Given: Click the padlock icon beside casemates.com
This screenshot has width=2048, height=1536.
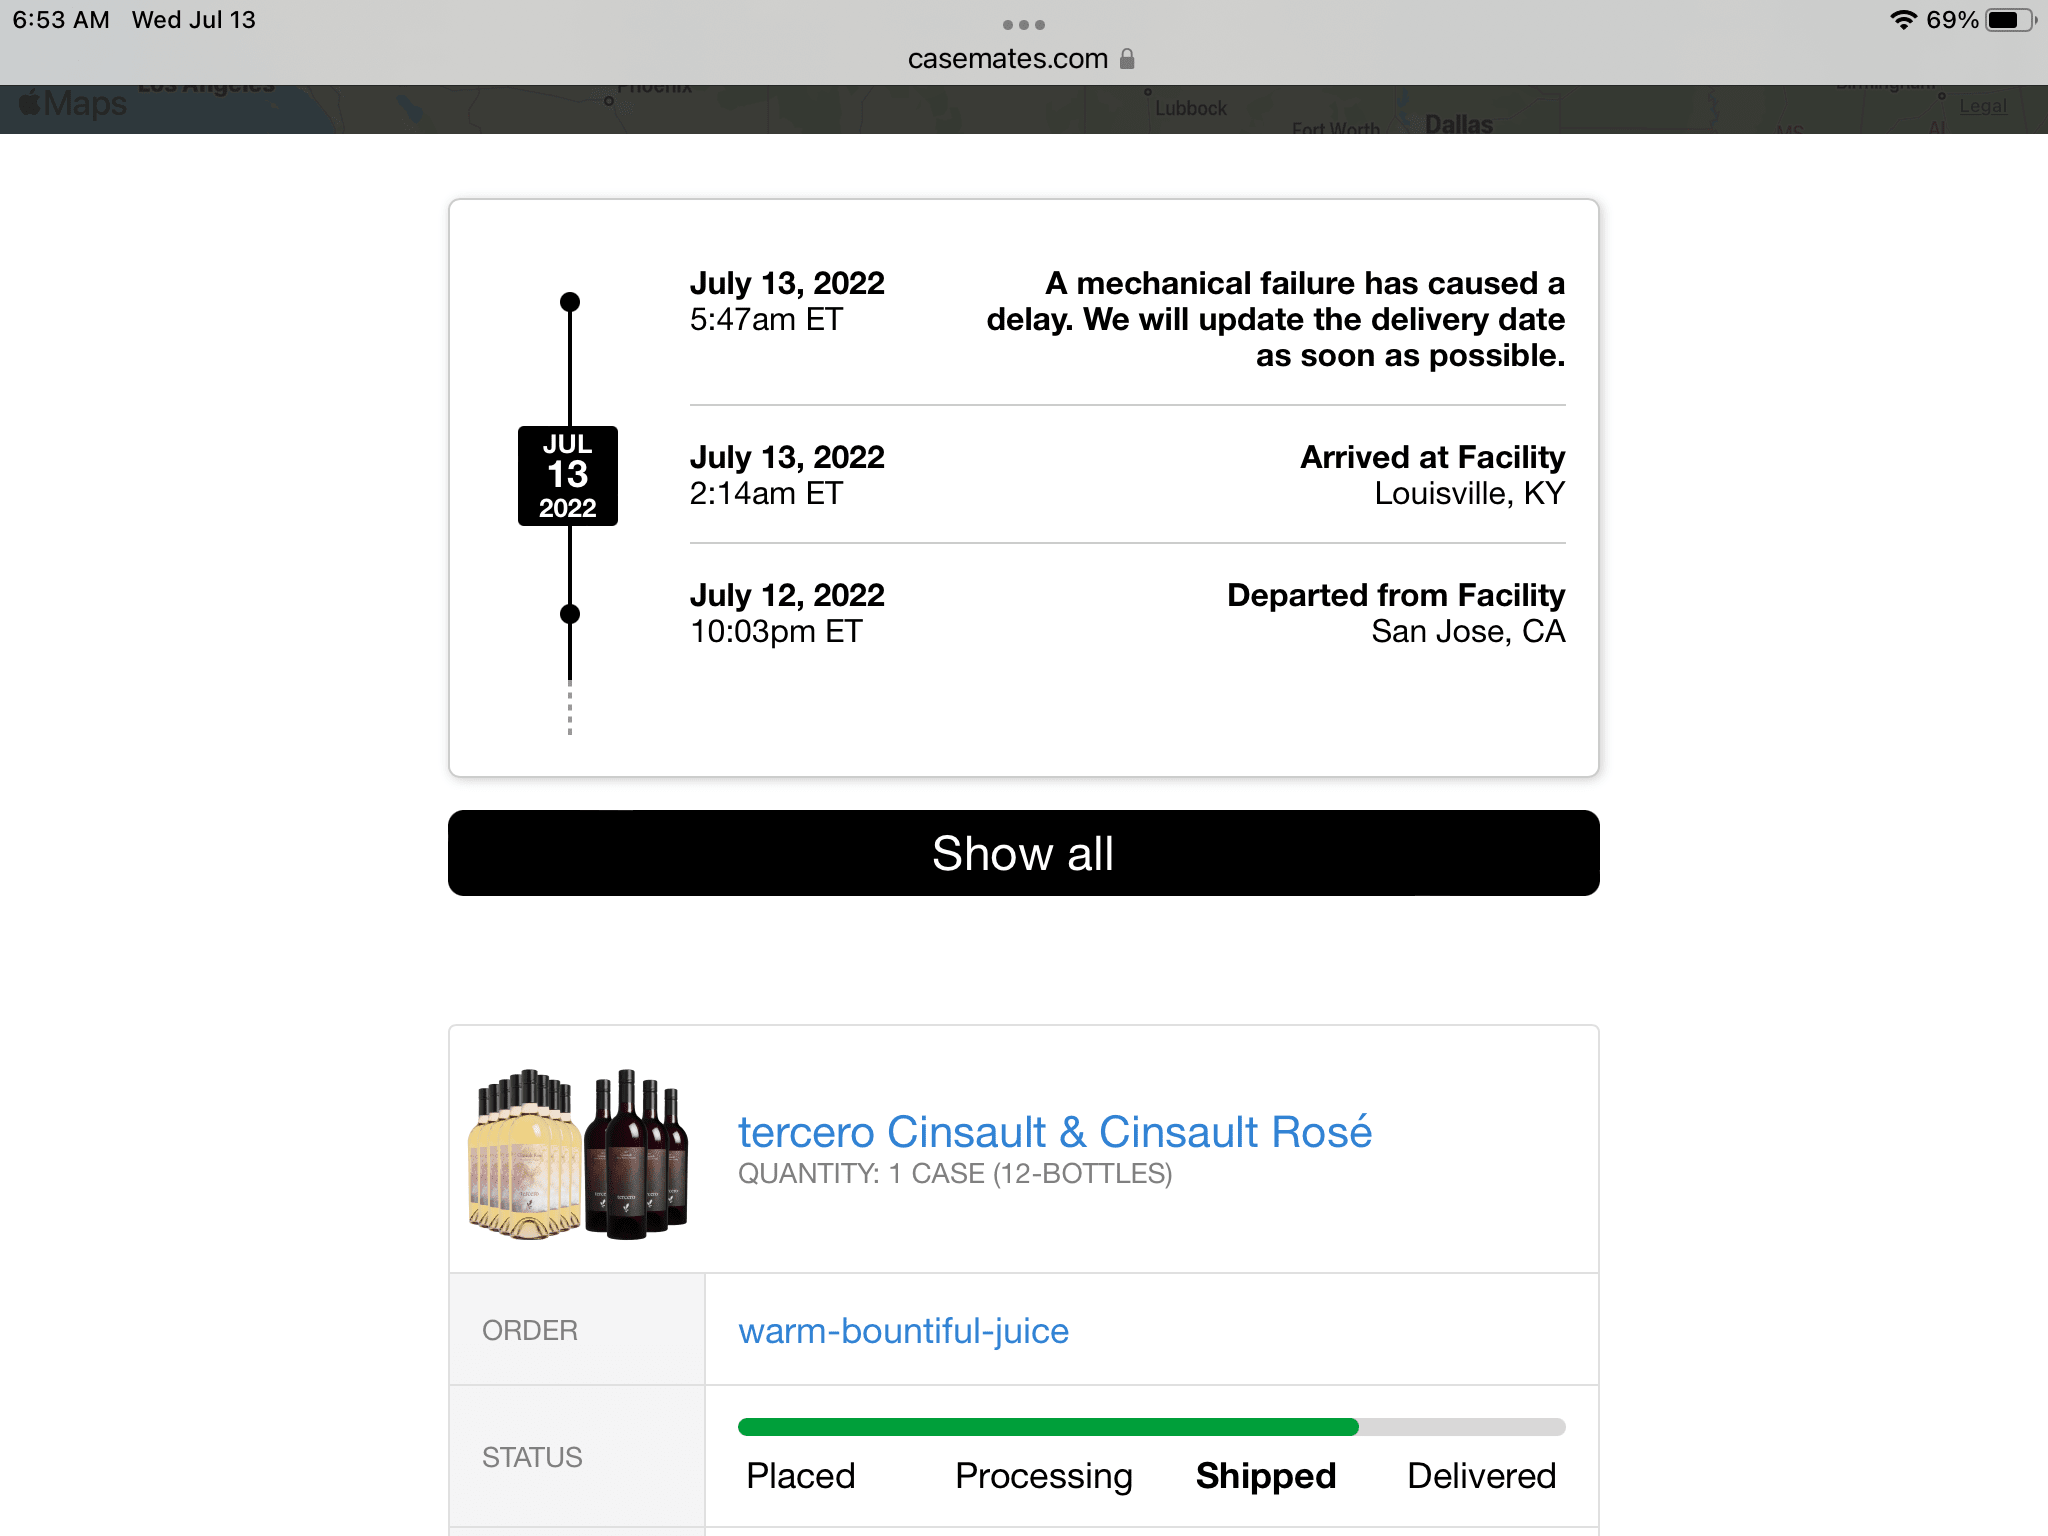Looking at the screenshot, I should click(x=1129, y=58).
